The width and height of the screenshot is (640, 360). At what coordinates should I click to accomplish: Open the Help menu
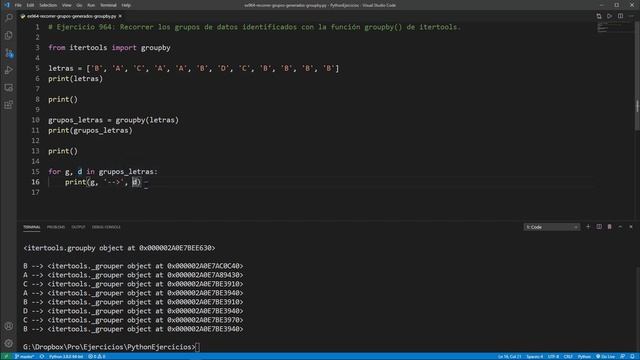coord(126,5)
